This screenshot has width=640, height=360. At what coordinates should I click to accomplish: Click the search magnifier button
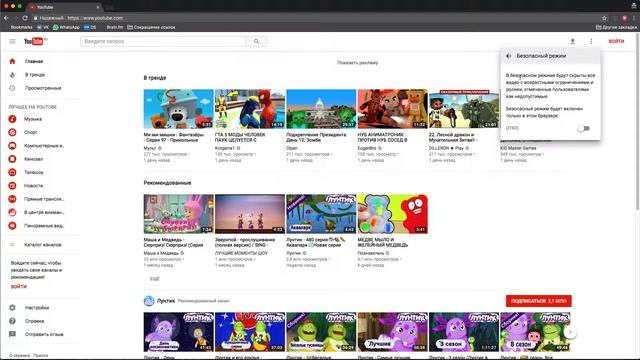256,41
